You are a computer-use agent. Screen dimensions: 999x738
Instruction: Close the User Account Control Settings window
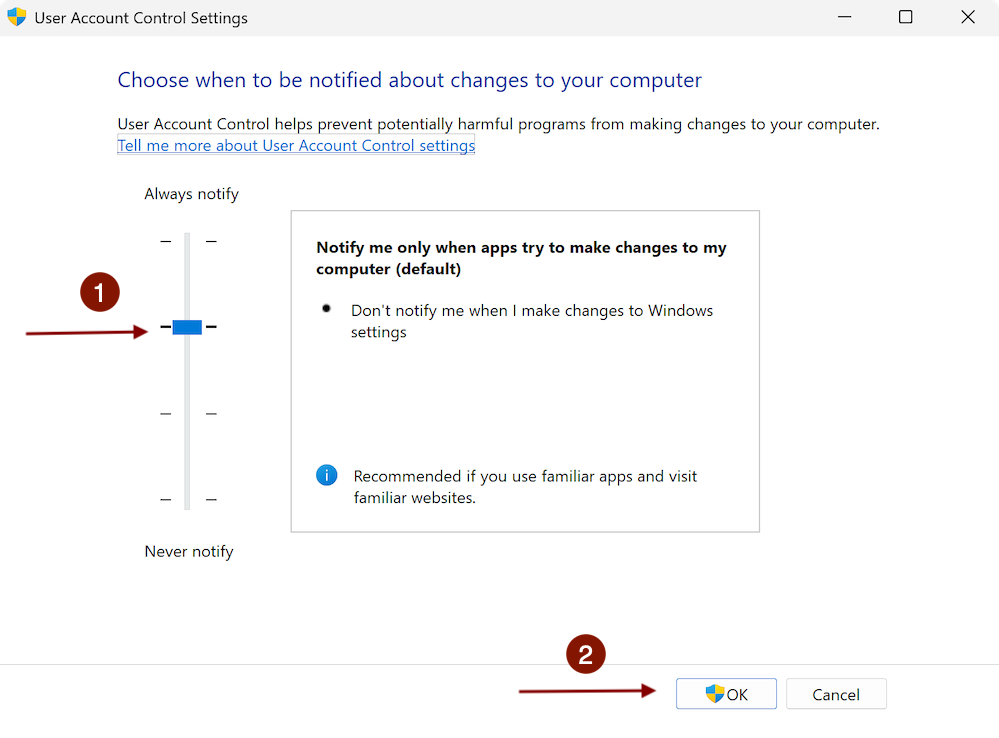968,17
